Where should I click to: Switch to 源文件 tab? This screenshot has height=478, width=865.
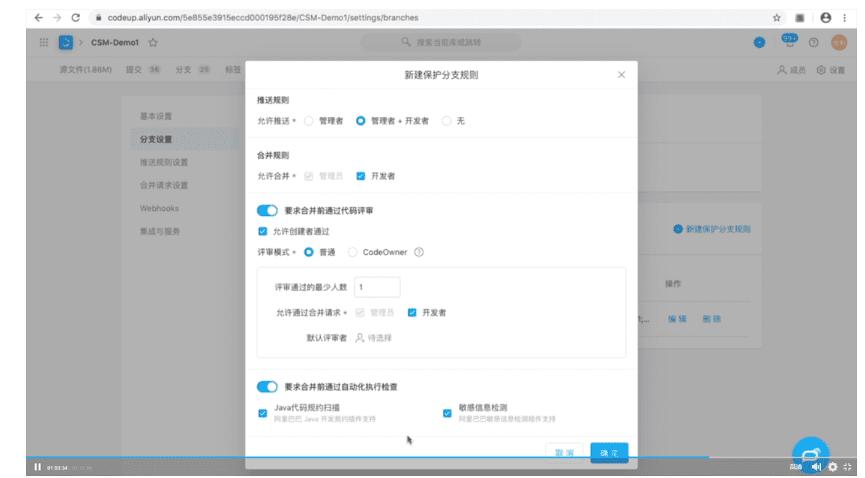tap(86, 70)
